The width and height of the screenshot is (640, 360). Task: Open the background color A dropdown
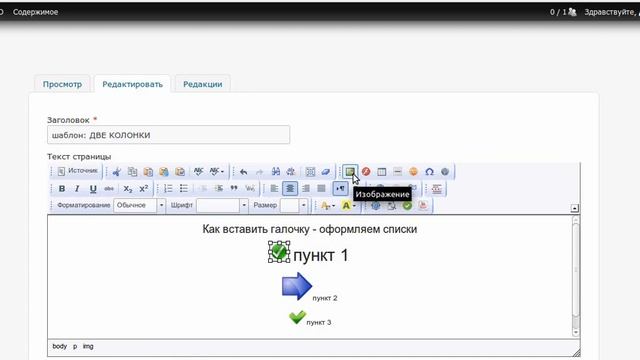(349, 206)
